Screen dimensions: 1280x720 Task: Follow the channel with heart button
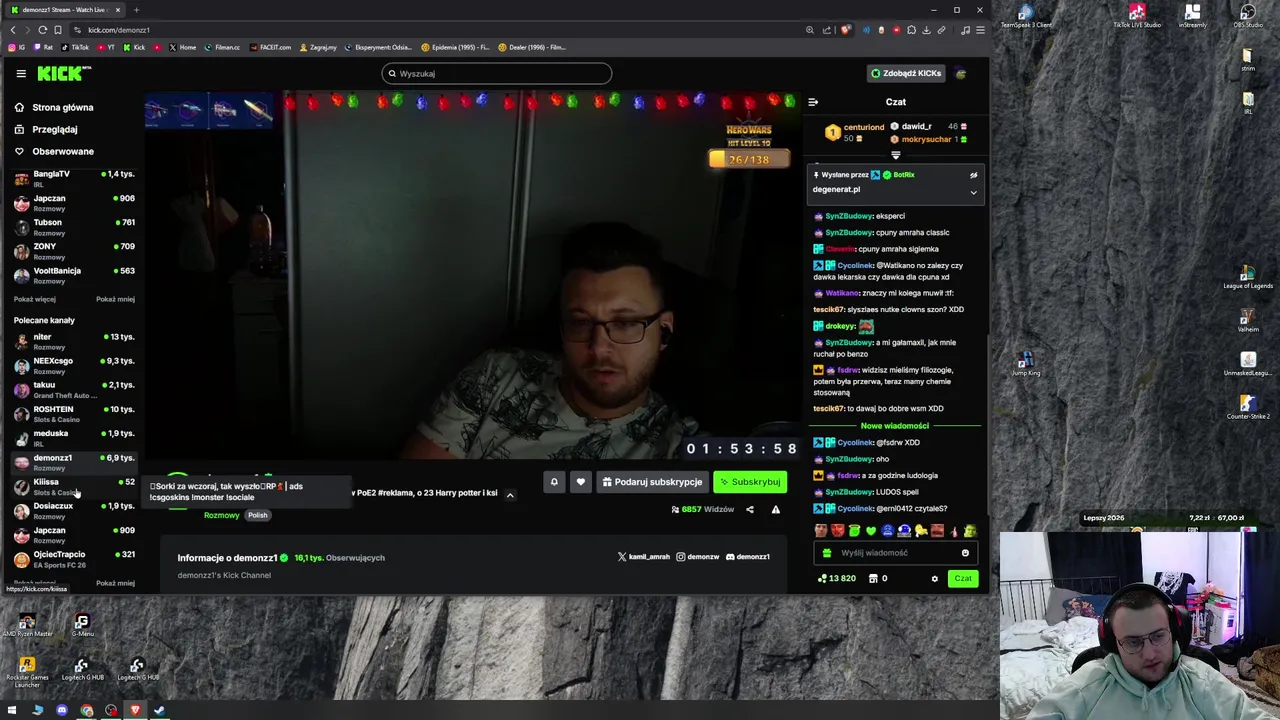[x=580, y=482]
